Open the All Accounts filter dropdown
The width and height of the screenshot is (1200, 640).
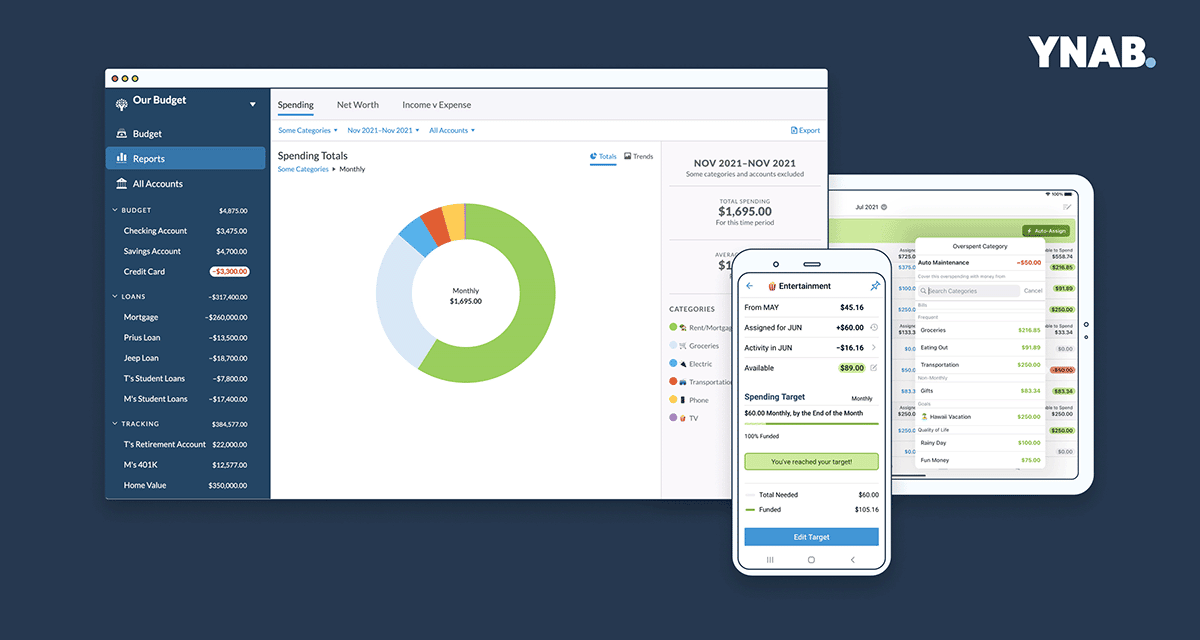[452, 130]
